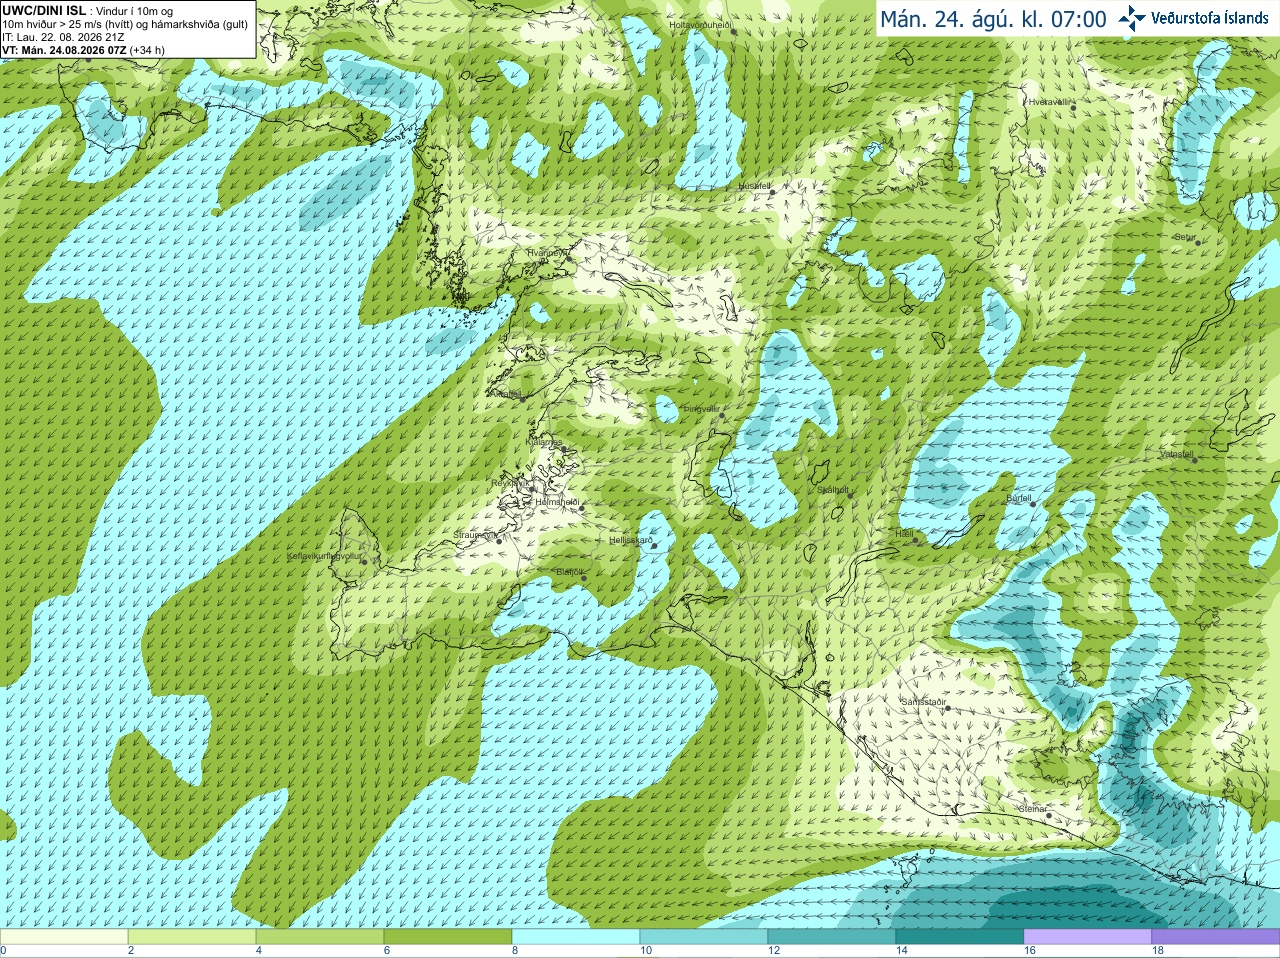This screenshot has height=958, width=1280.
Task: Choose the Búrfell station dot
Action: coord(1034,504)
